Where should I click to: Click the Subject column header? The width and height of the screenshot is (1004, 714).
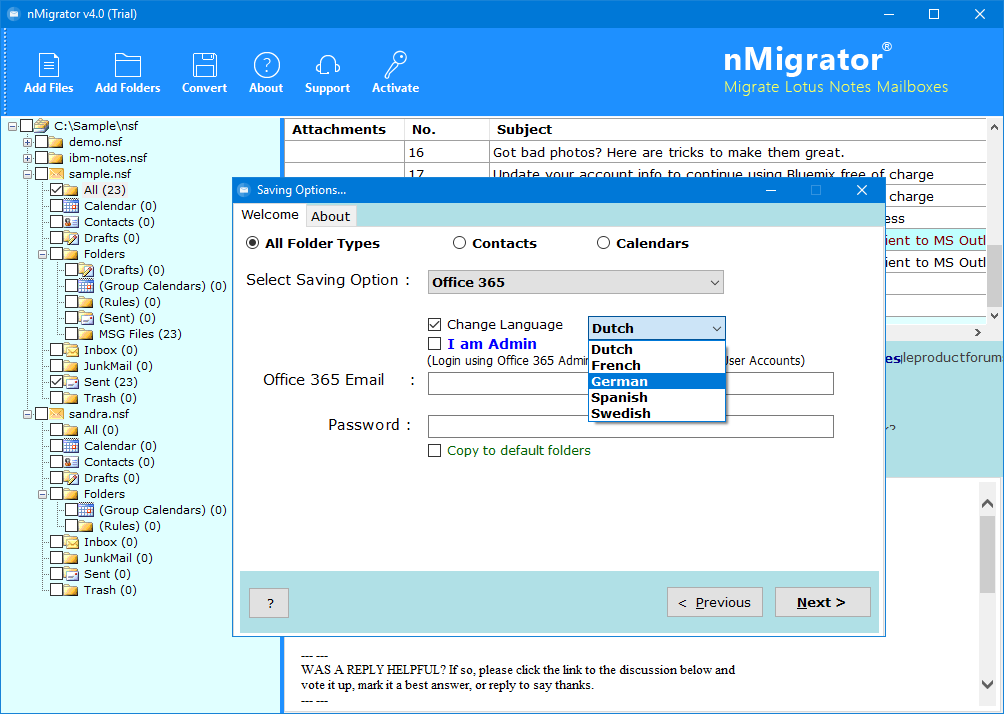click(738, 129)
